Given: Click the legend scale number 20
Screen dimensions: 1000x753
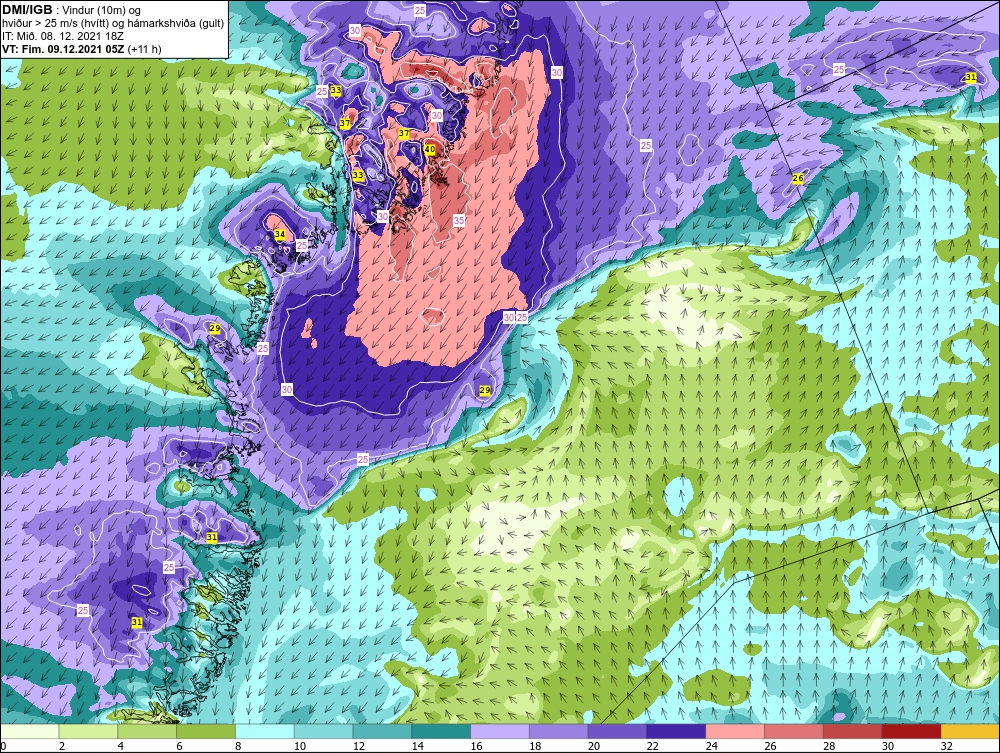Looking at the screenshot, I should pyautogui.click(x=594, y=745).
